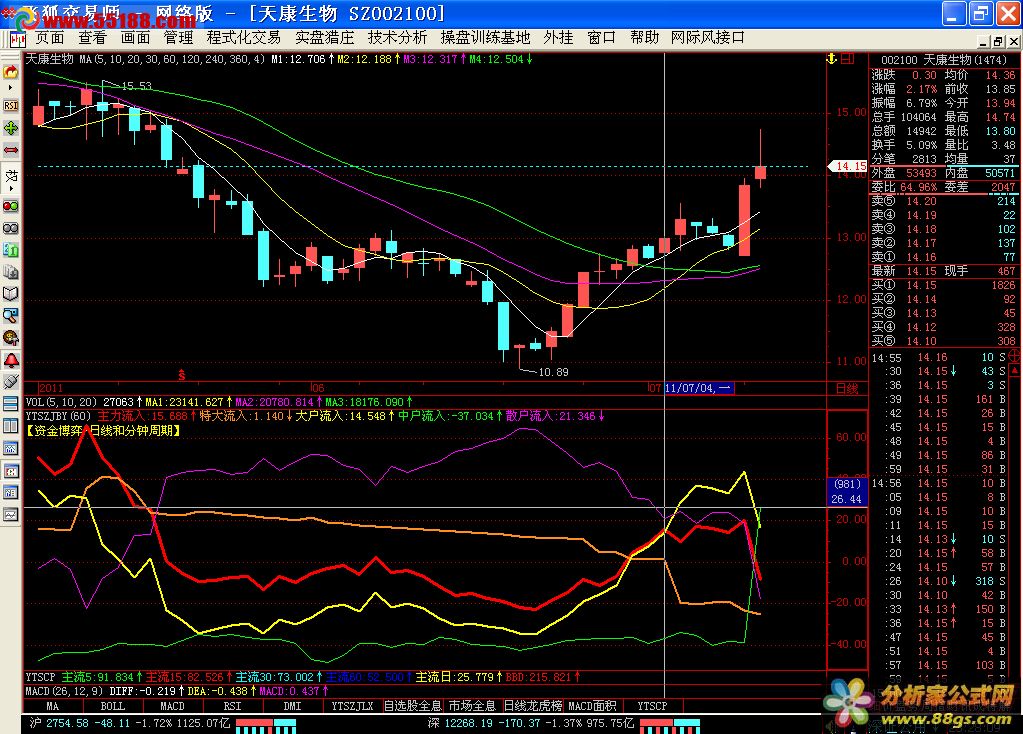Click the 11/07/04 date cursor label
The image size is (1023, 734).
click(x=699, y=388)
